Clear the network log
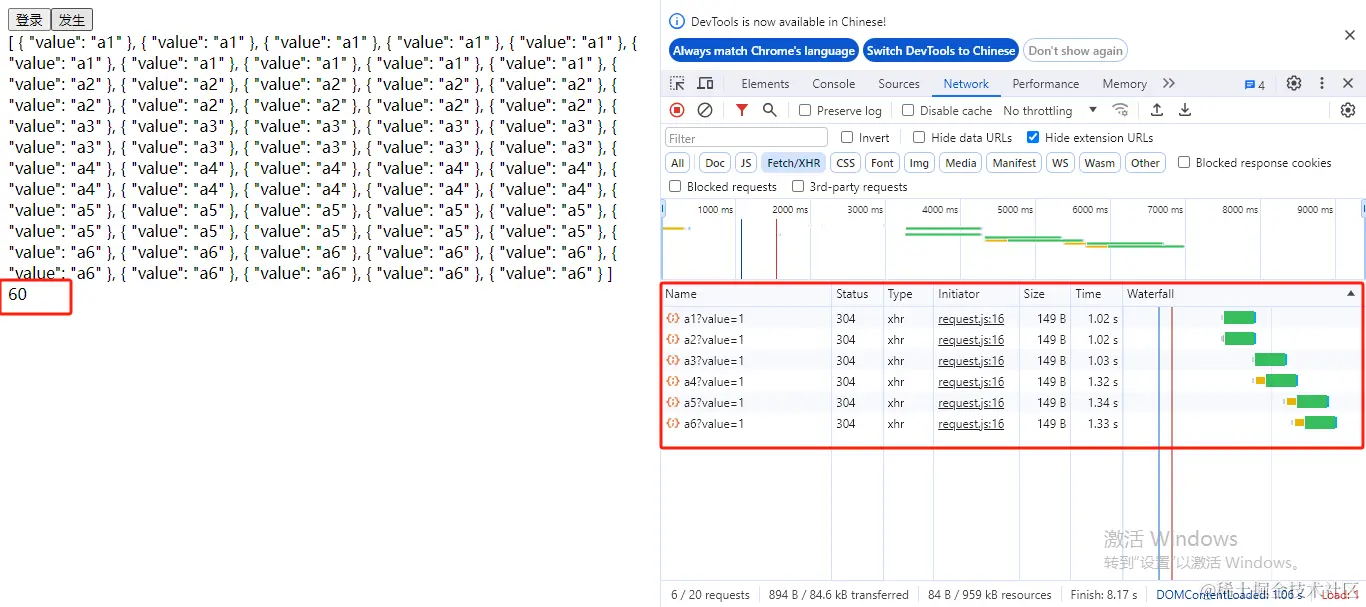The width and height of the screenshot is (1366, 607). (705, 110)
